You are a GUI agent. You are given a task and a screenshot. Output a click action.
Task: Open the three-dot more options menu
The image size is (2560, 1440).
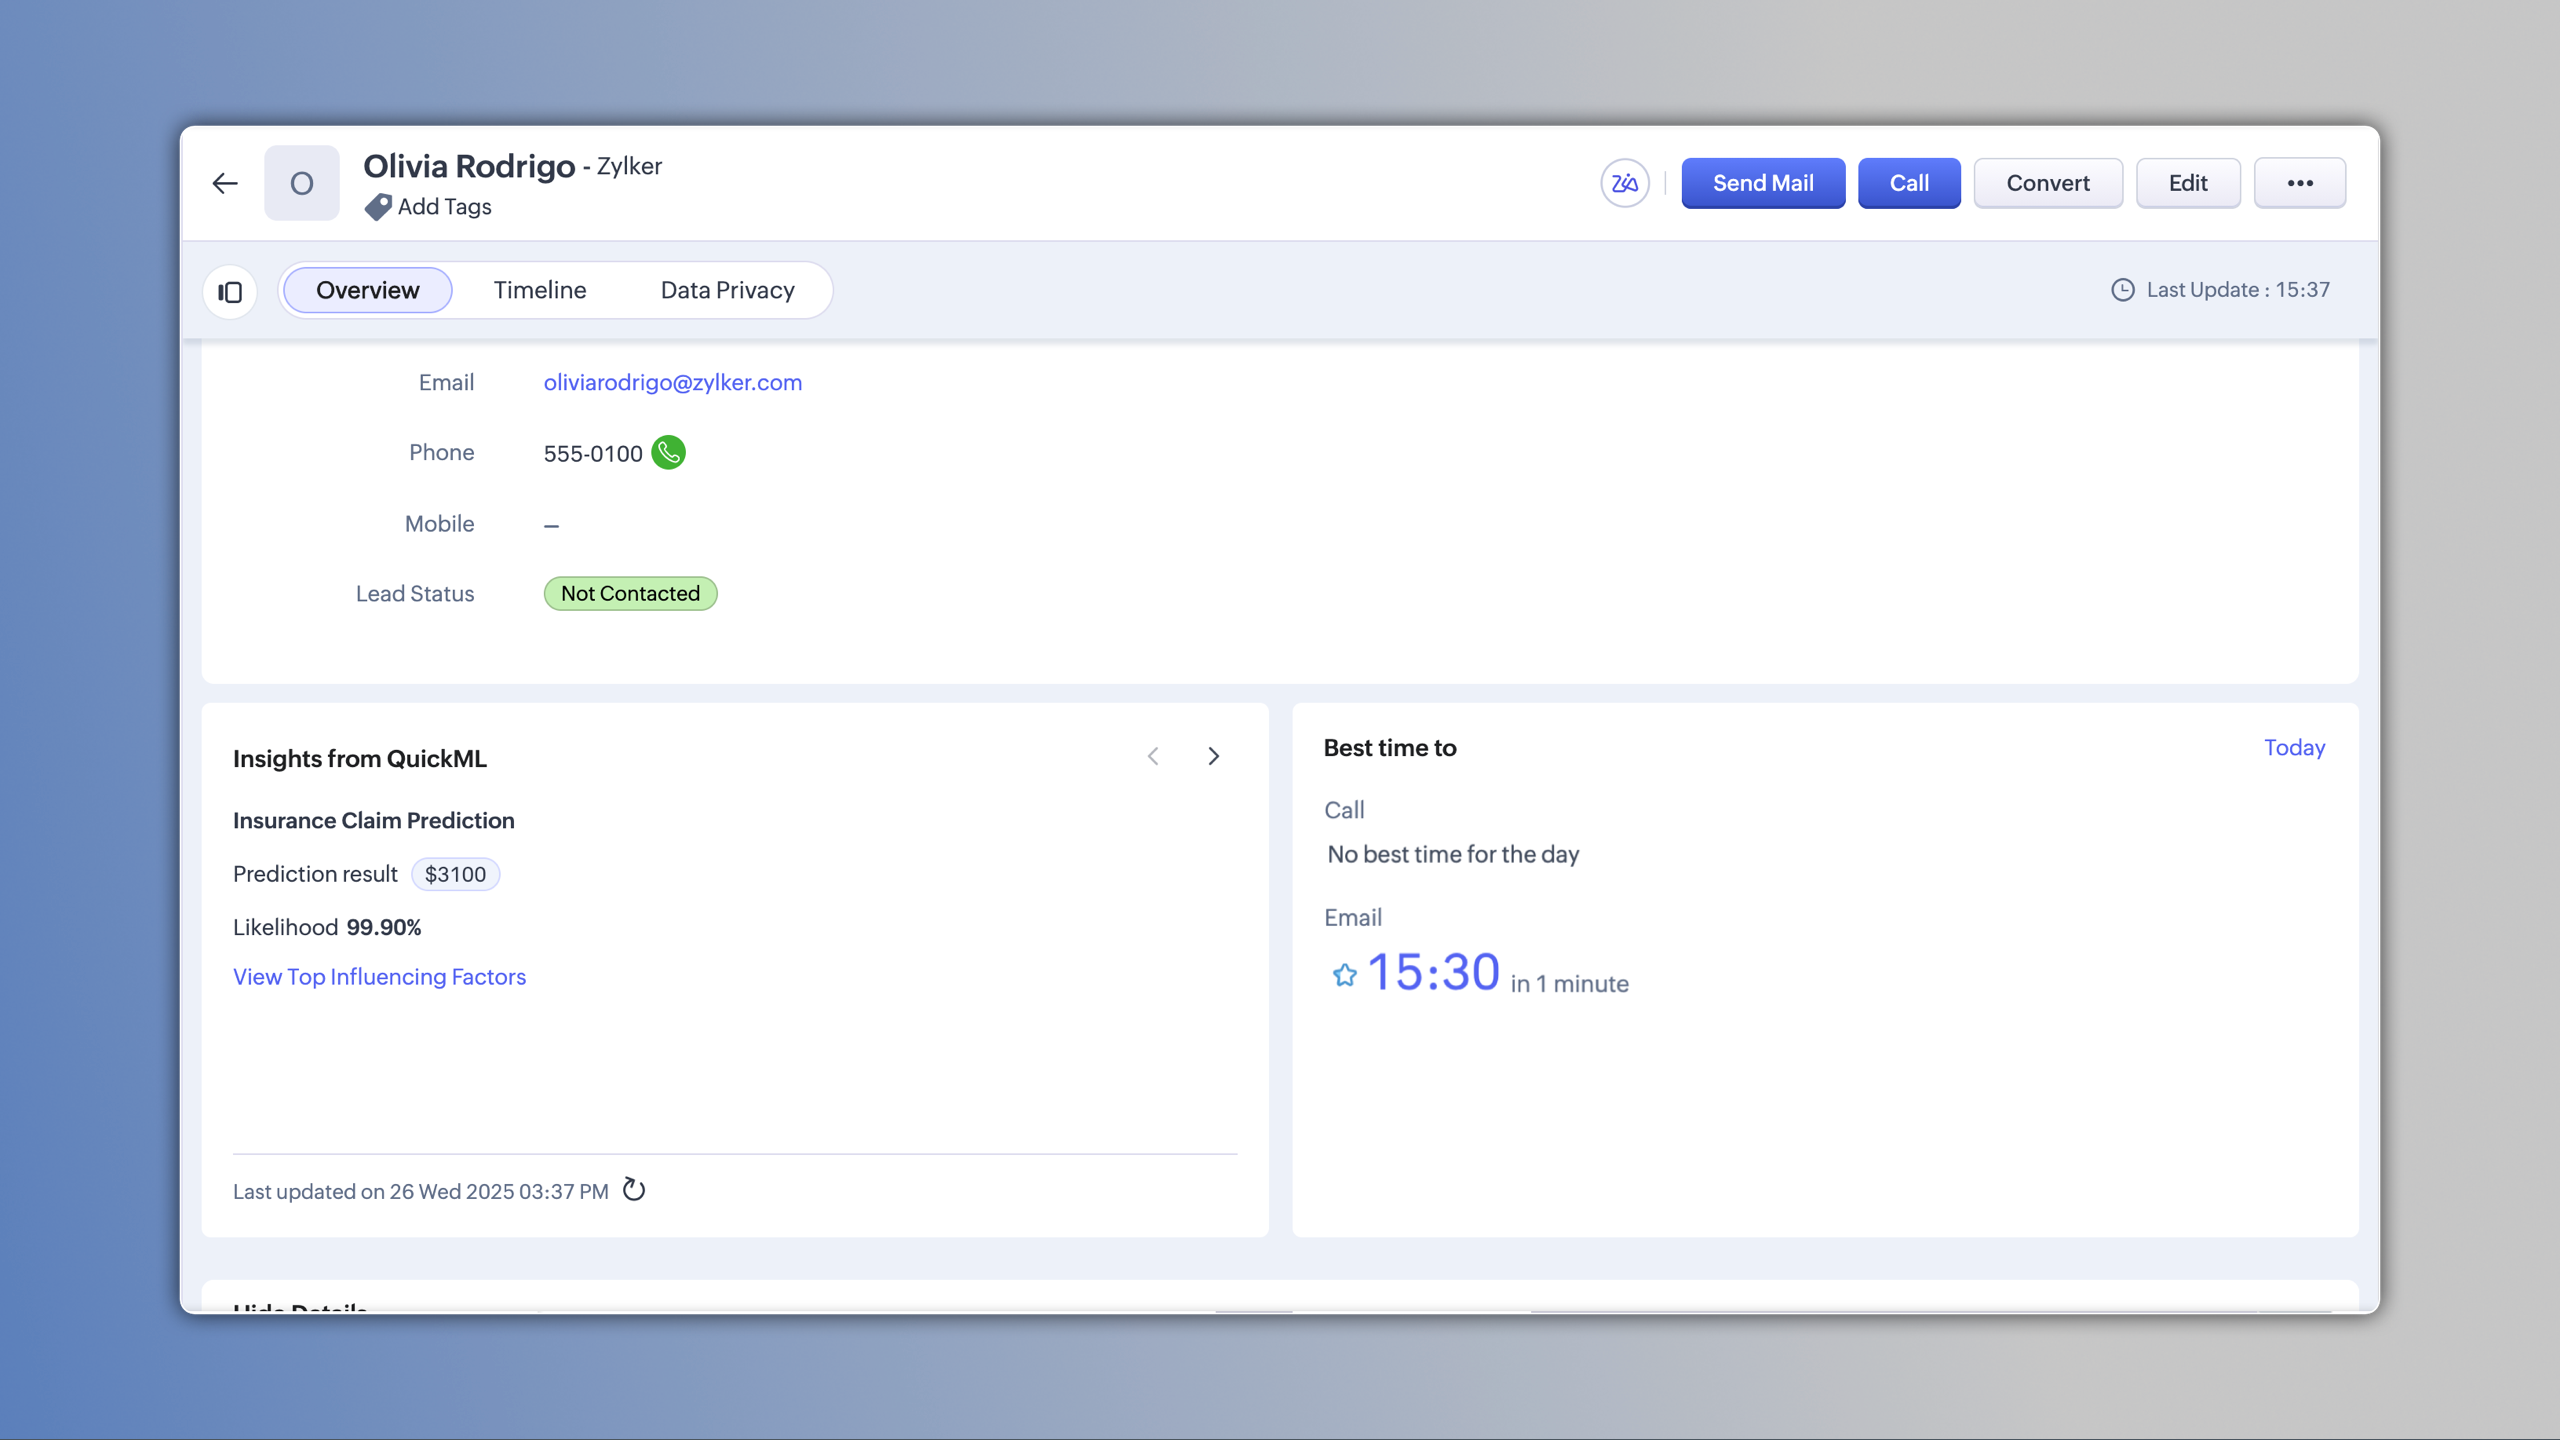pyautogui.click(x=2299, y=183)
